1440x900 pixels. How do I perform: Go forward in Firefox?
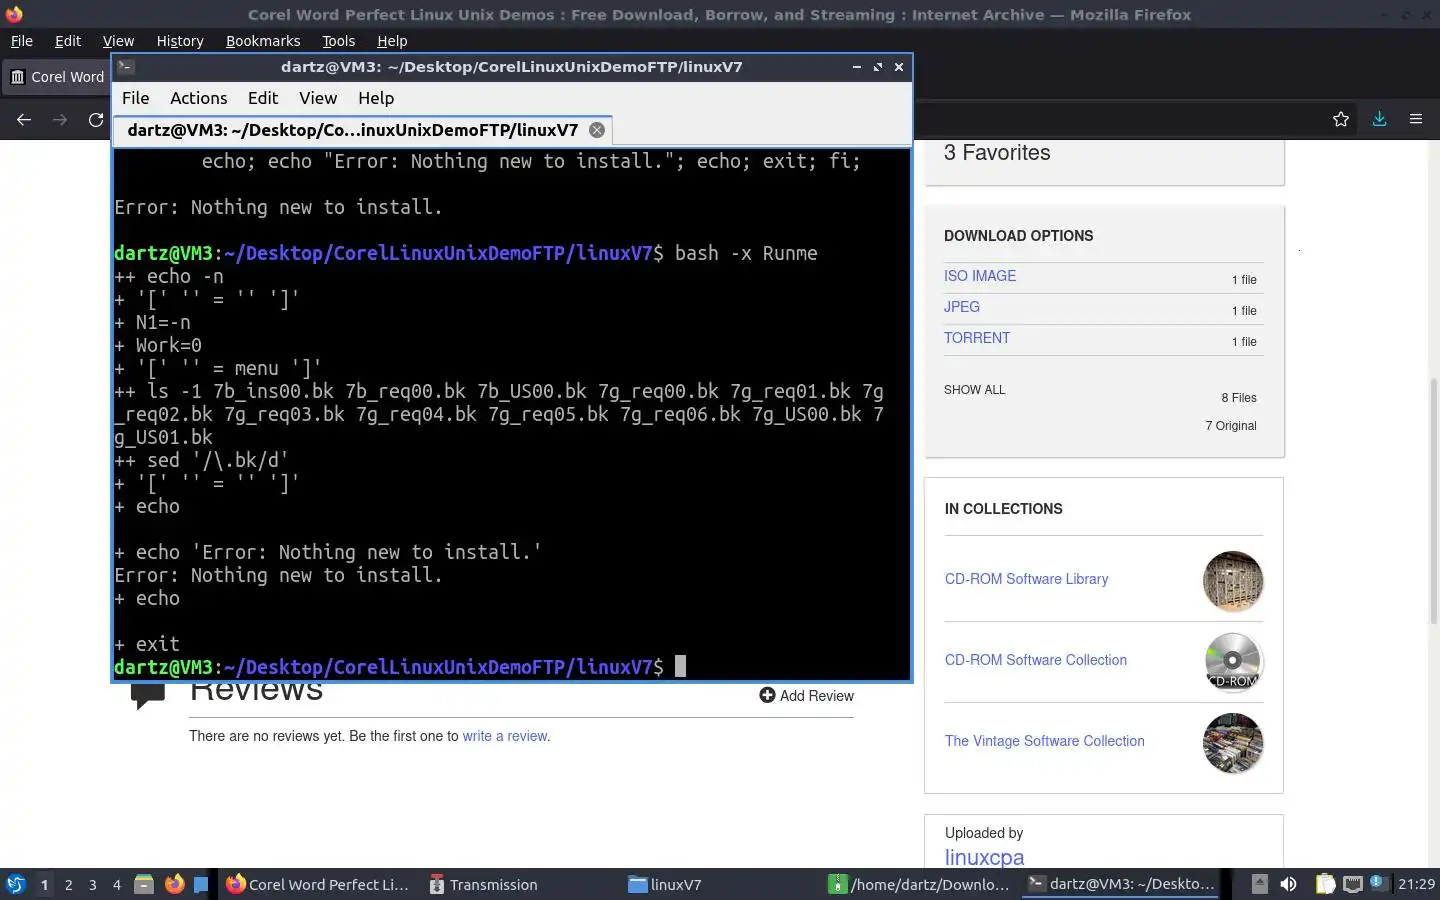[60, 119]
